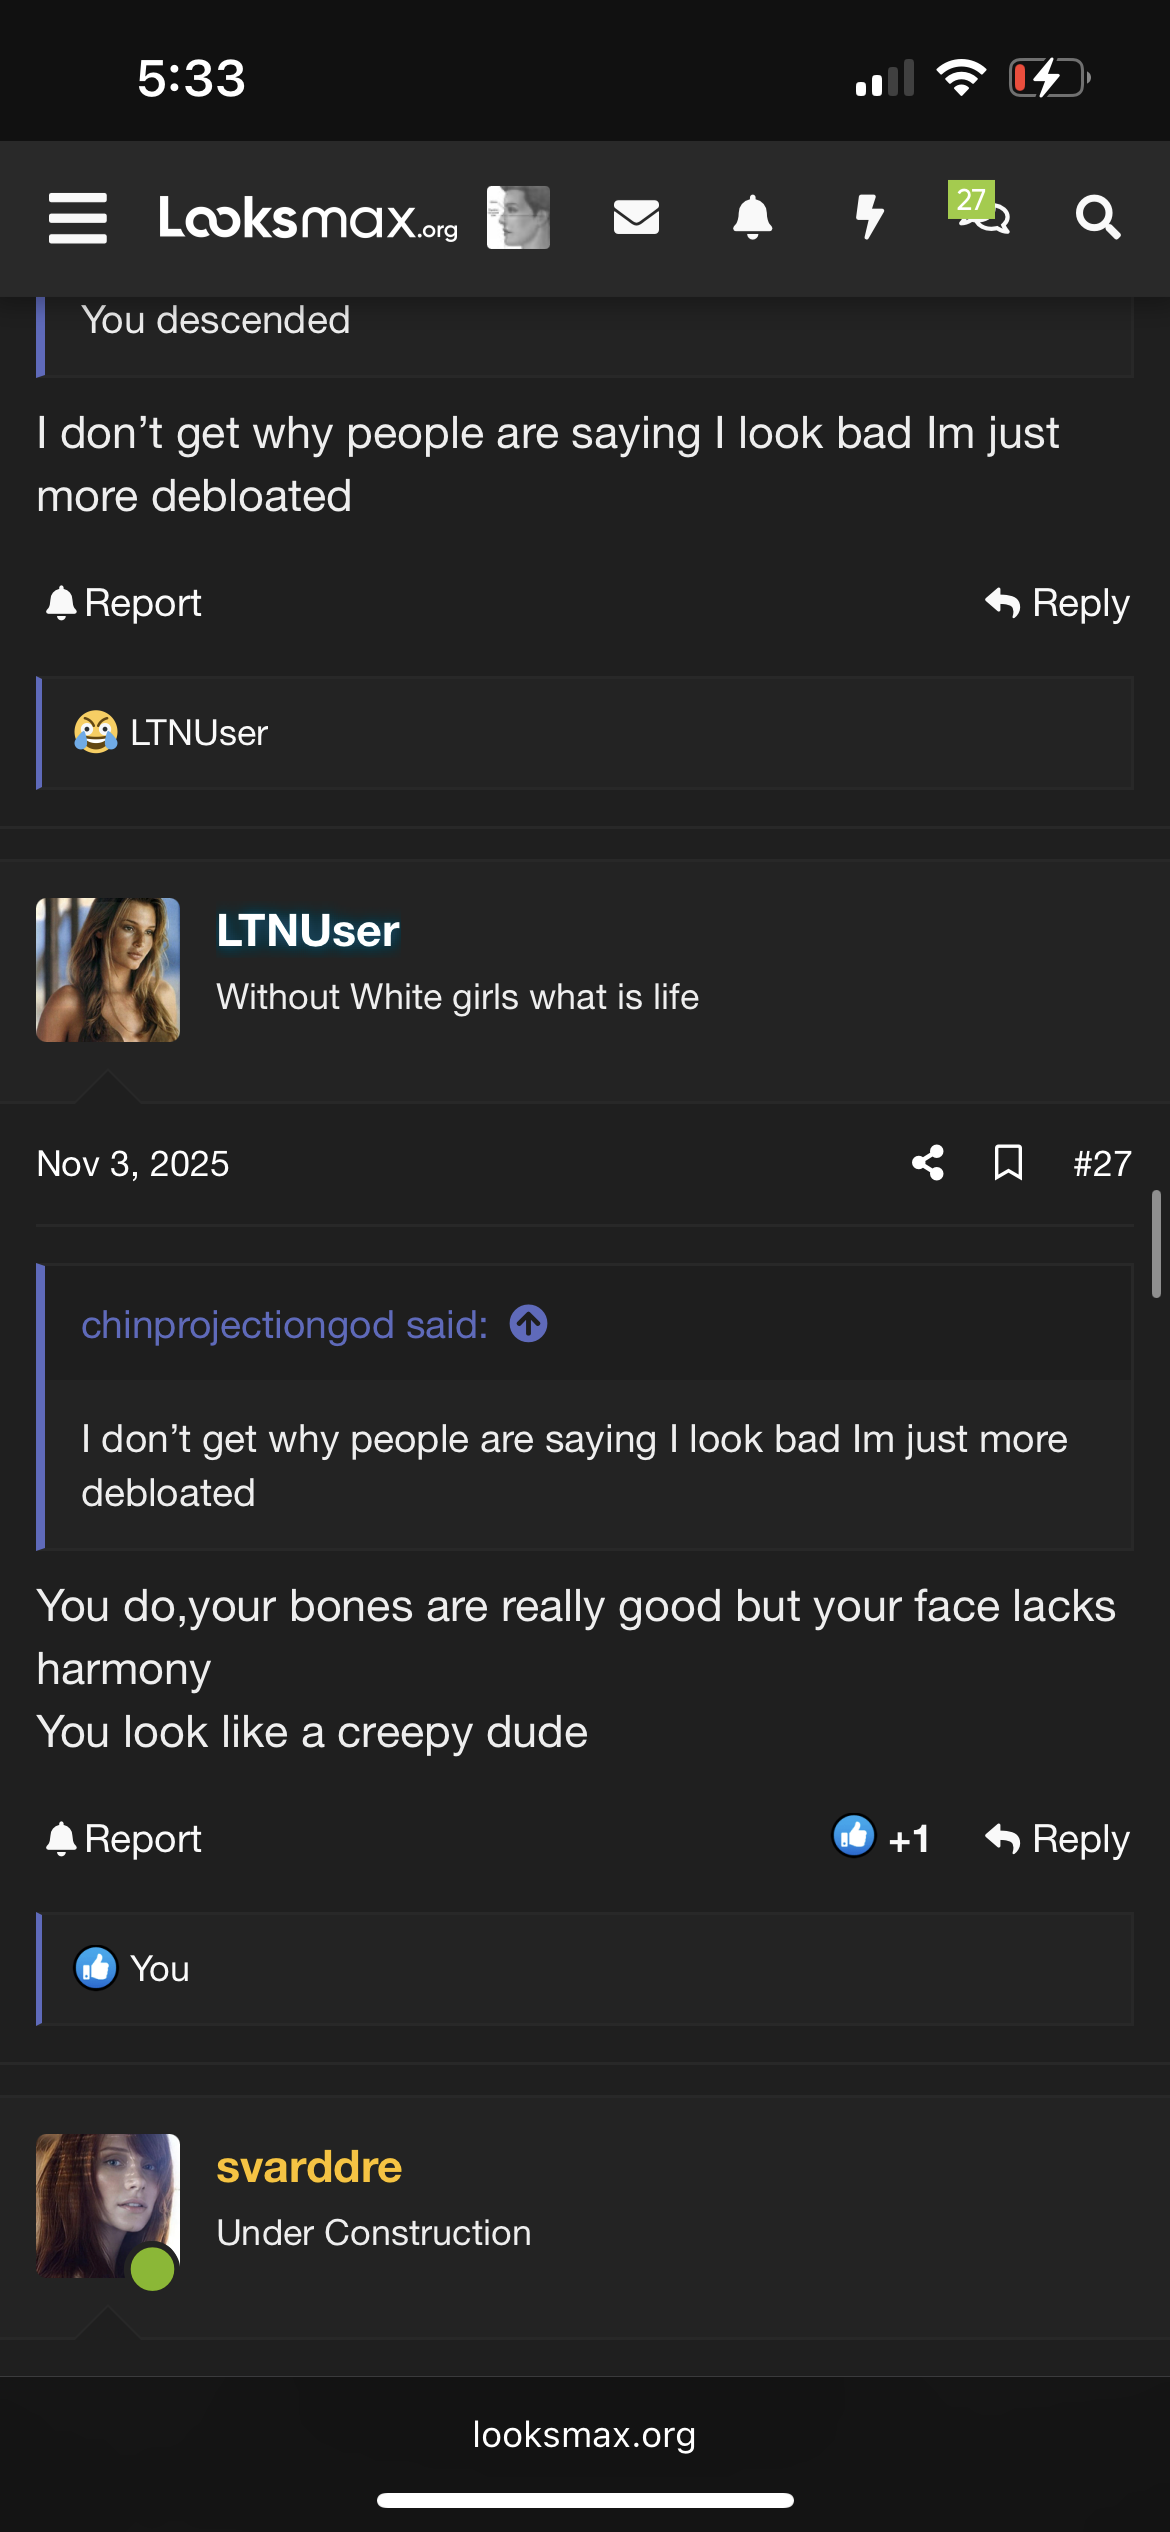Jump to chinprojectiongod's quoted post arrow
The width and height of the screenshot is (1170, 2532).
coord(528,1324)
